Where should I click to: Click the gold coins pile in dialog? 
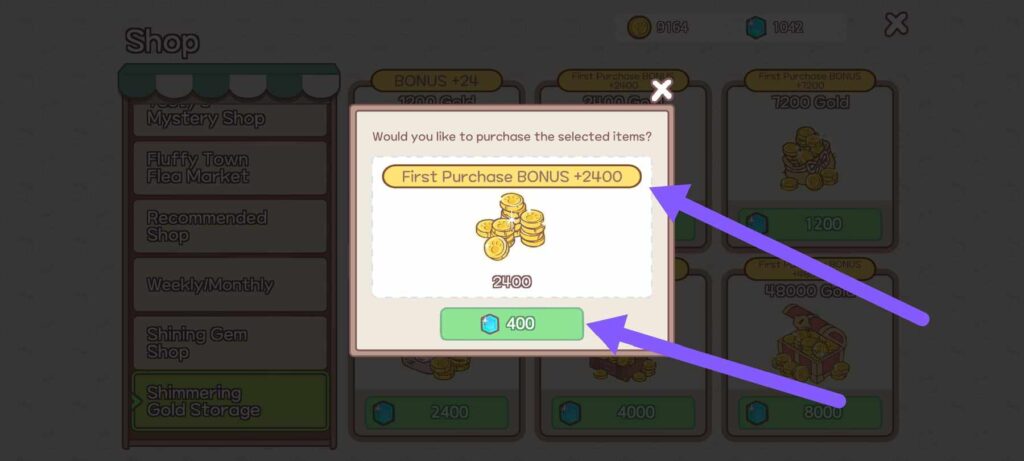(x=511, y=226)
